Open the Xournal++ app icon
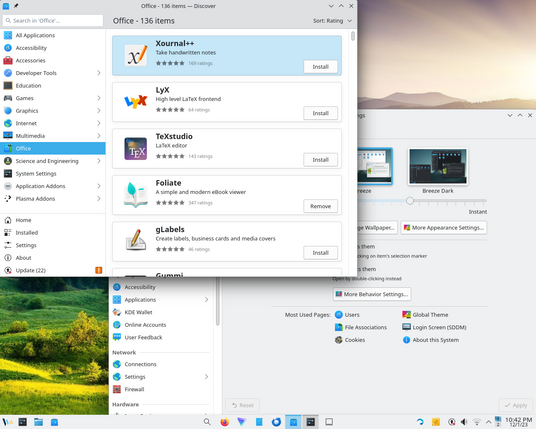This screenshot has width=536, height=429. click(x=136, y=55)
